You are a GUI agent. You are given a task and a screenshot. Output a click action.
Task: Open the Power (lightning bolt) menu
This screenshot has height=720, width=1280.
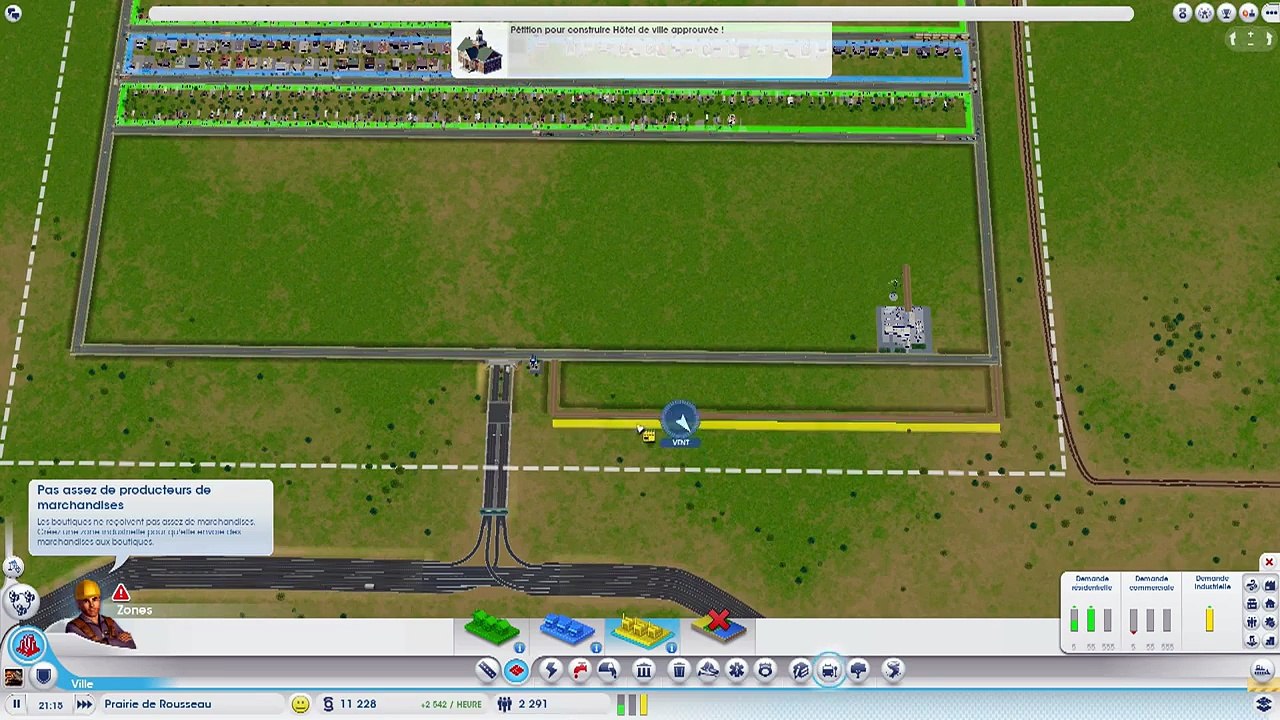[550, 670]
